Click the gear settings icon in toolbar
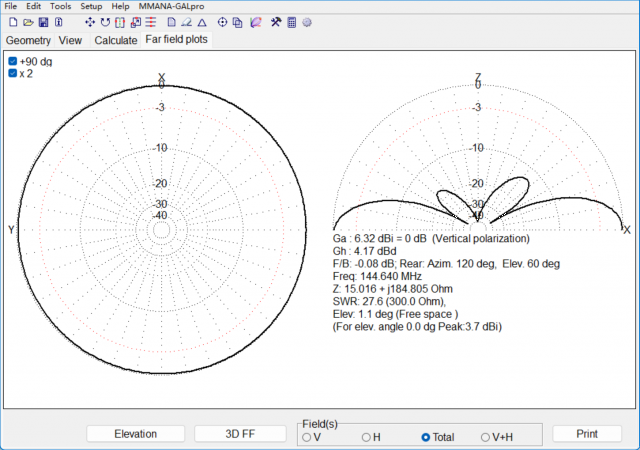 [307, 22]
